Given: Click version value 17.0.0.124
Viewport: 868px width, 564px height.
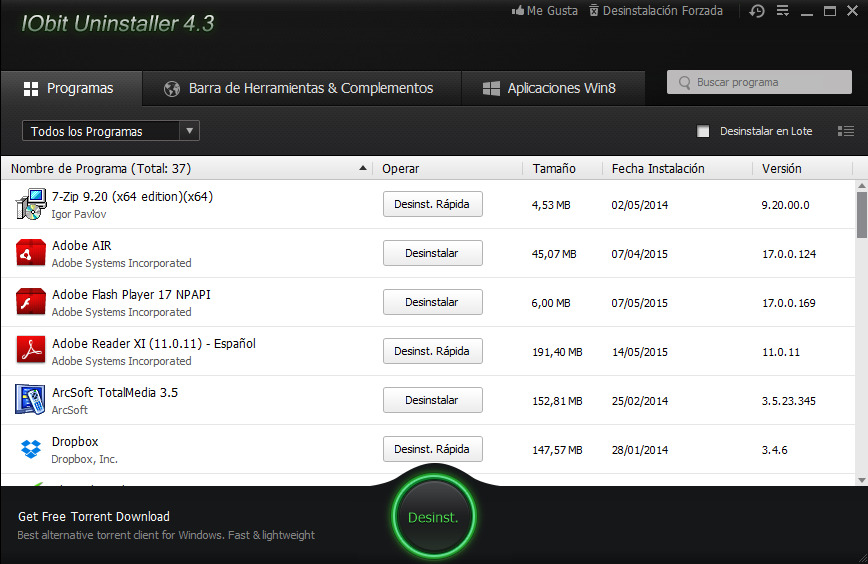Looking at the screenshot, I should pyautogui.click(x=789, y=254).
